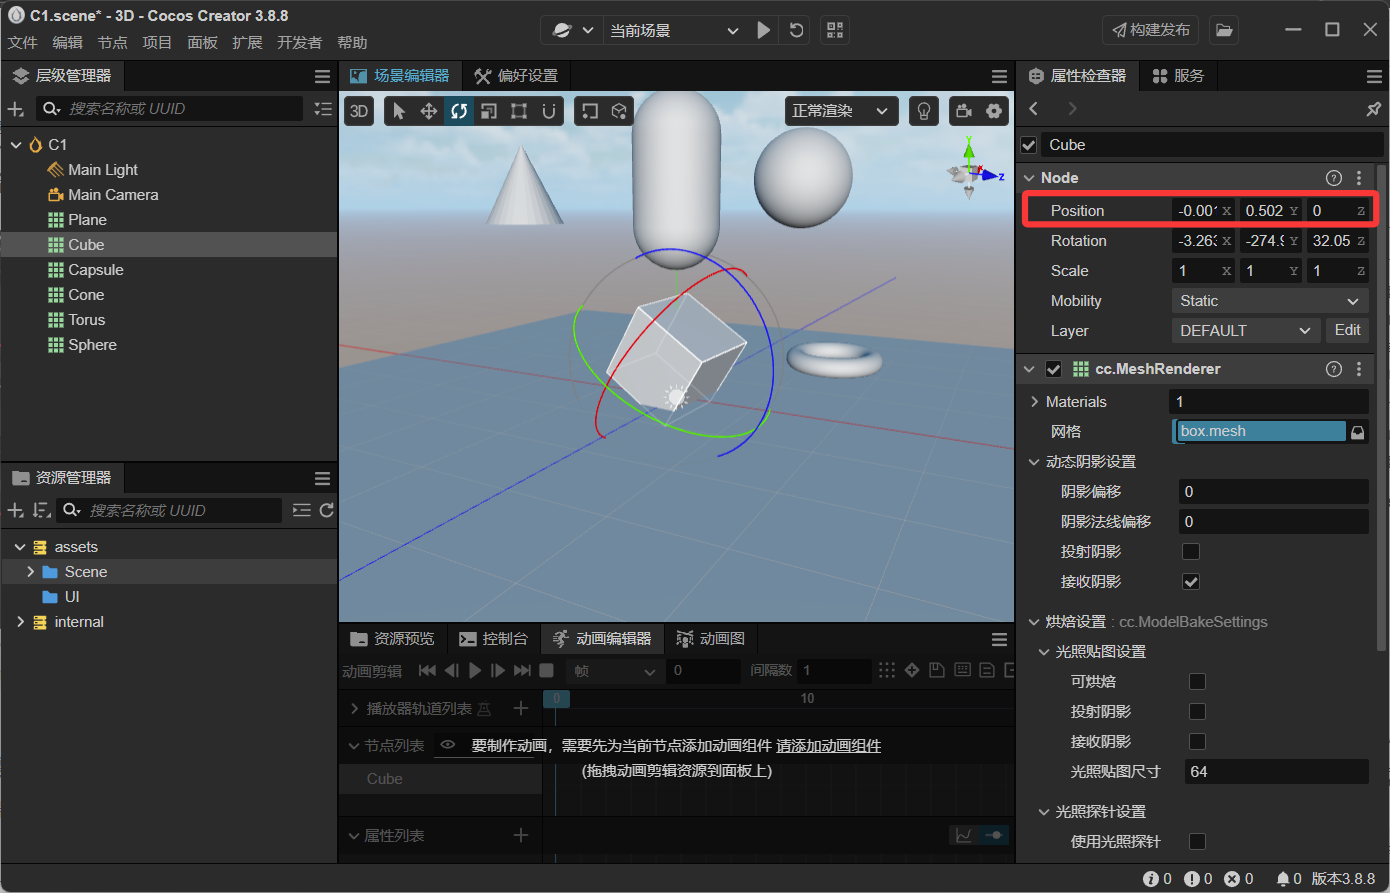The width and height of the screenshot is (1390, 893).
Task: Open preview platform planet dropdown
Action: (x=573, y=30)
